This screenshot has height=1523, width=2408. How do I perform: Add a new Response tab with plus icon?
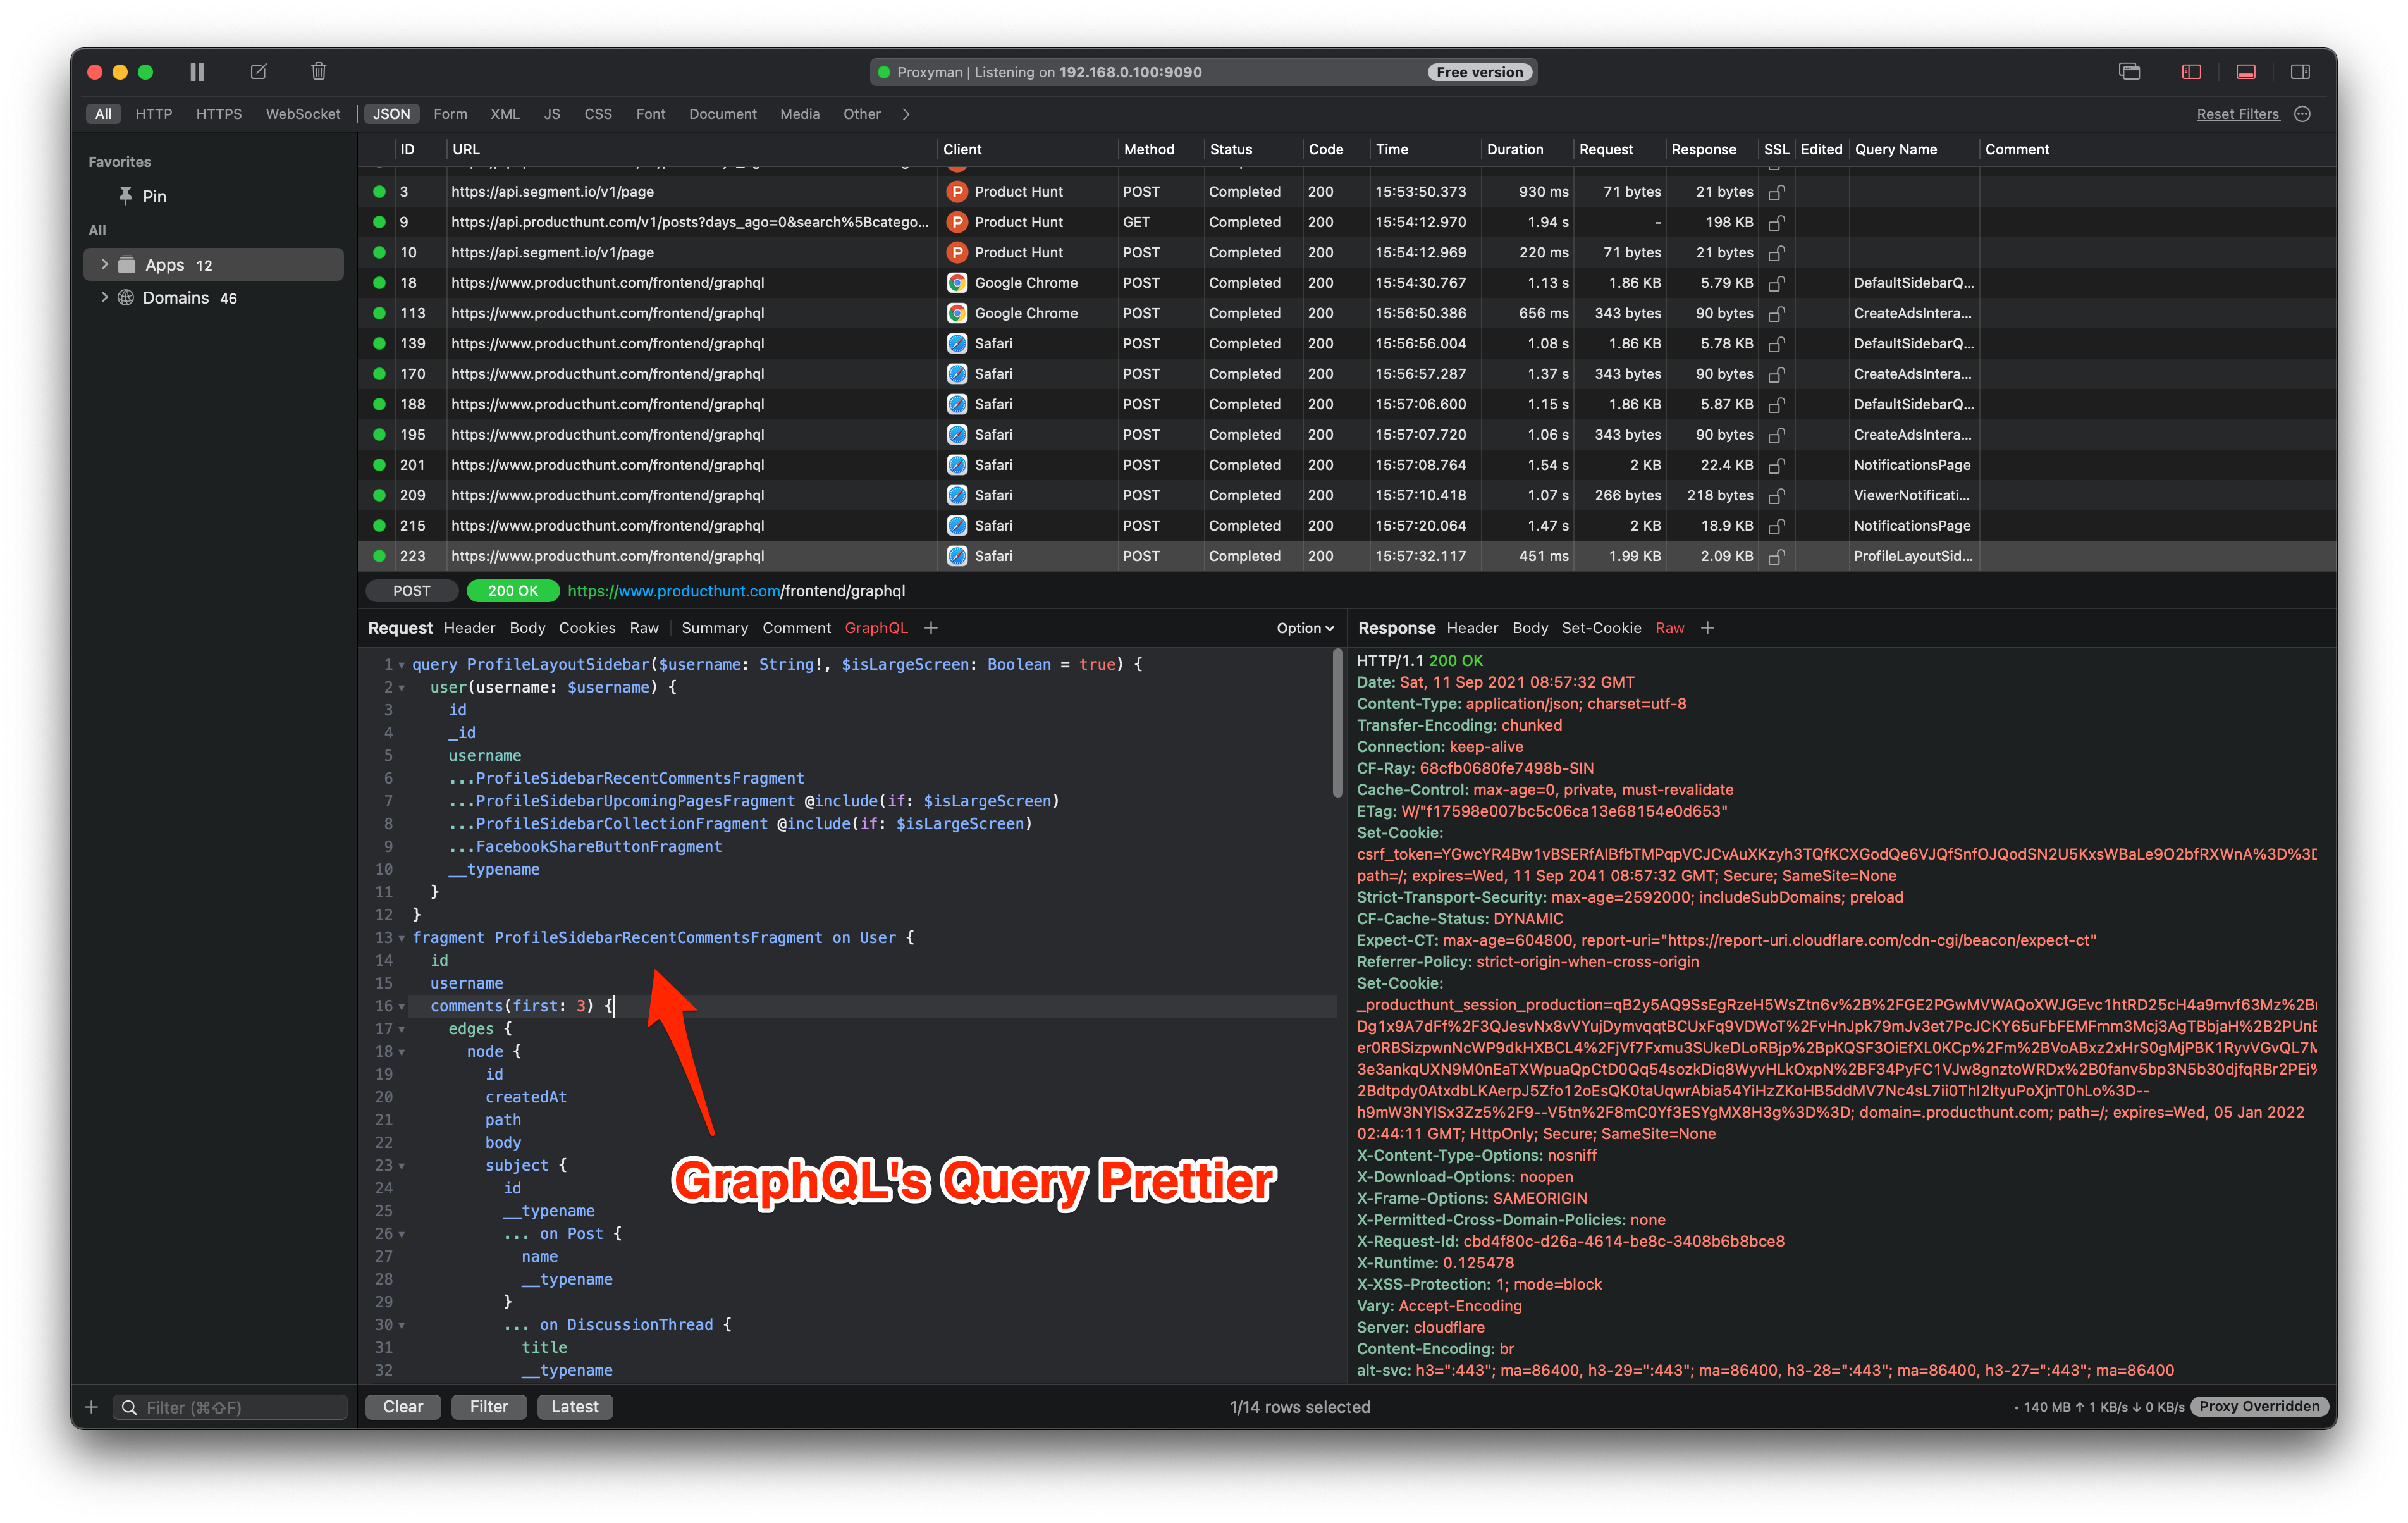(1708, 628)
